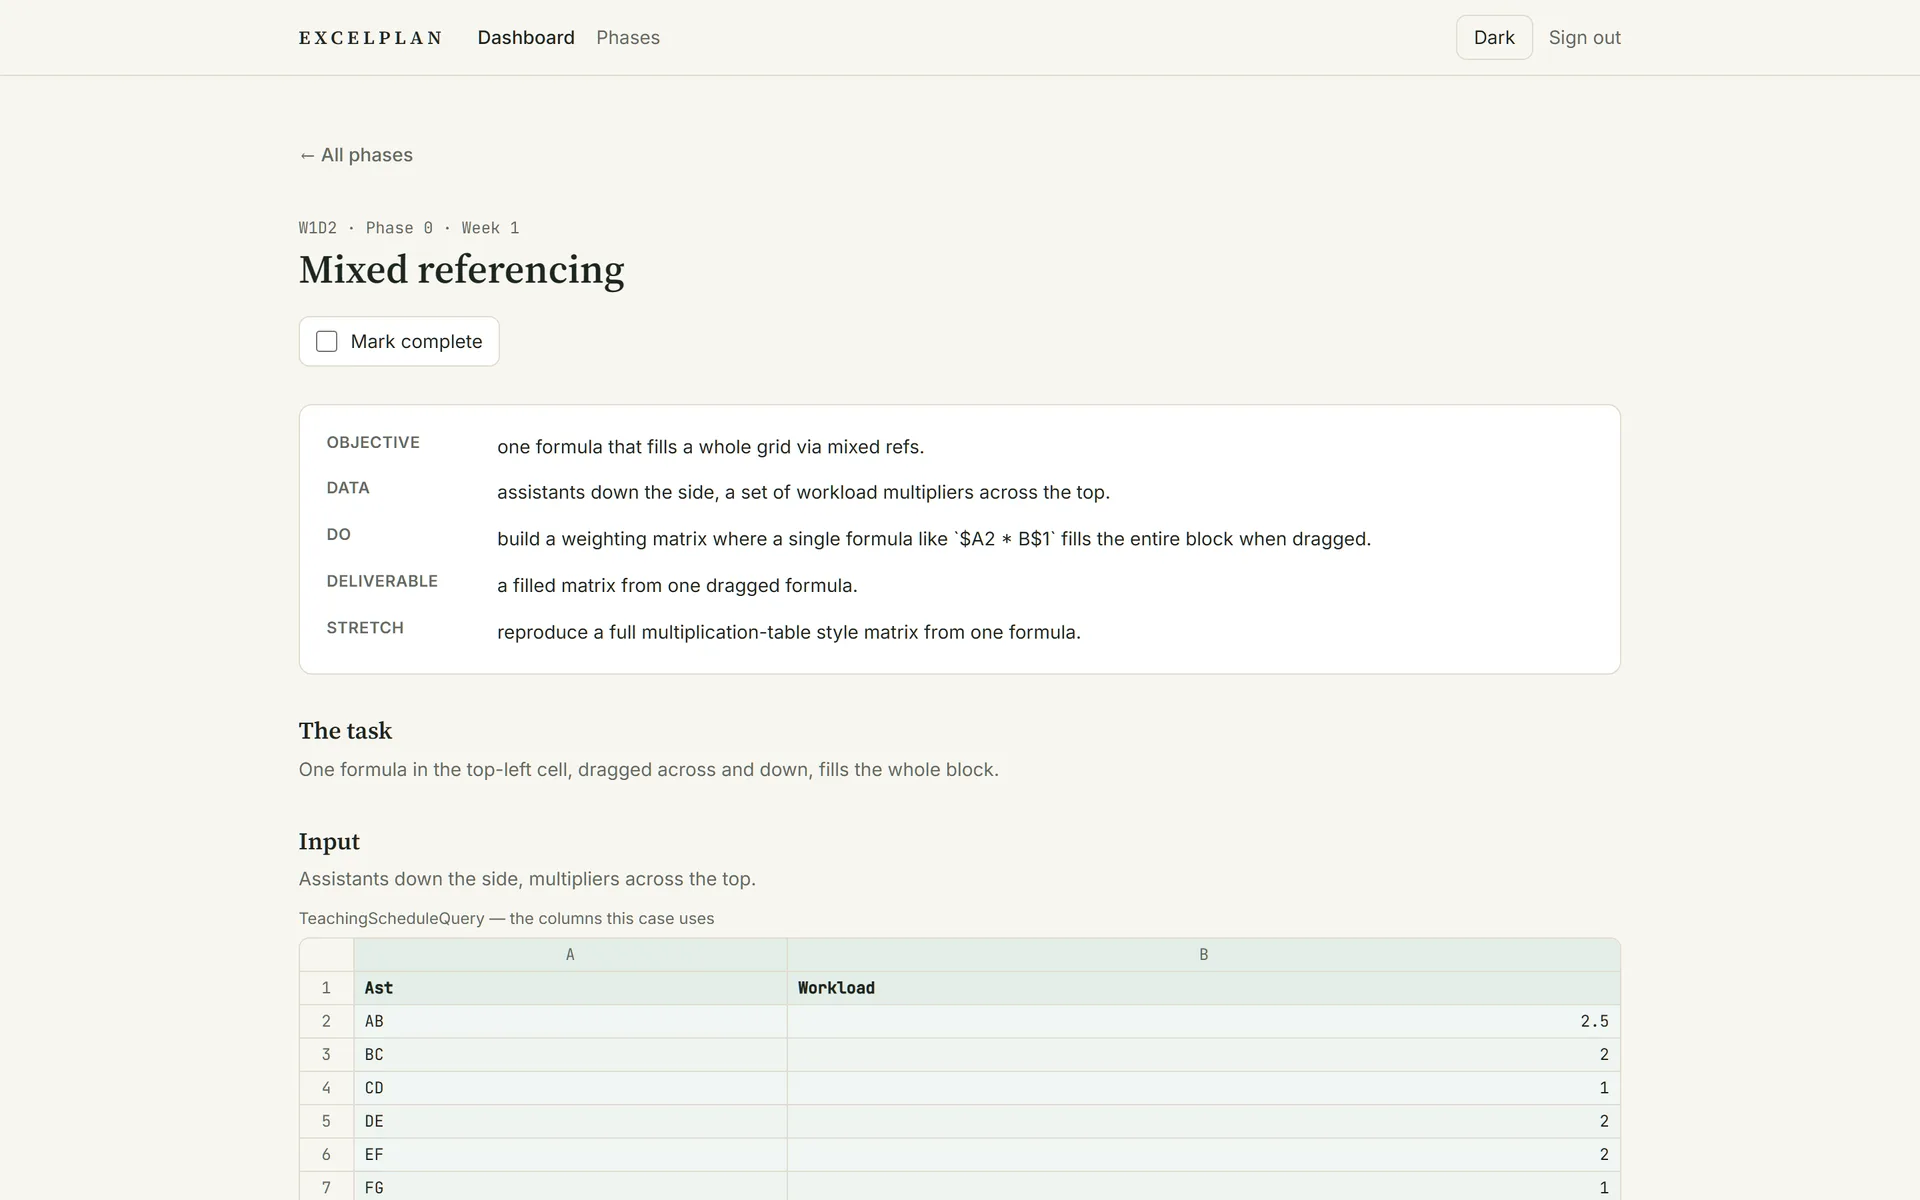Select row 6 header number
1920x1200 pixels.
[326, 1155]
